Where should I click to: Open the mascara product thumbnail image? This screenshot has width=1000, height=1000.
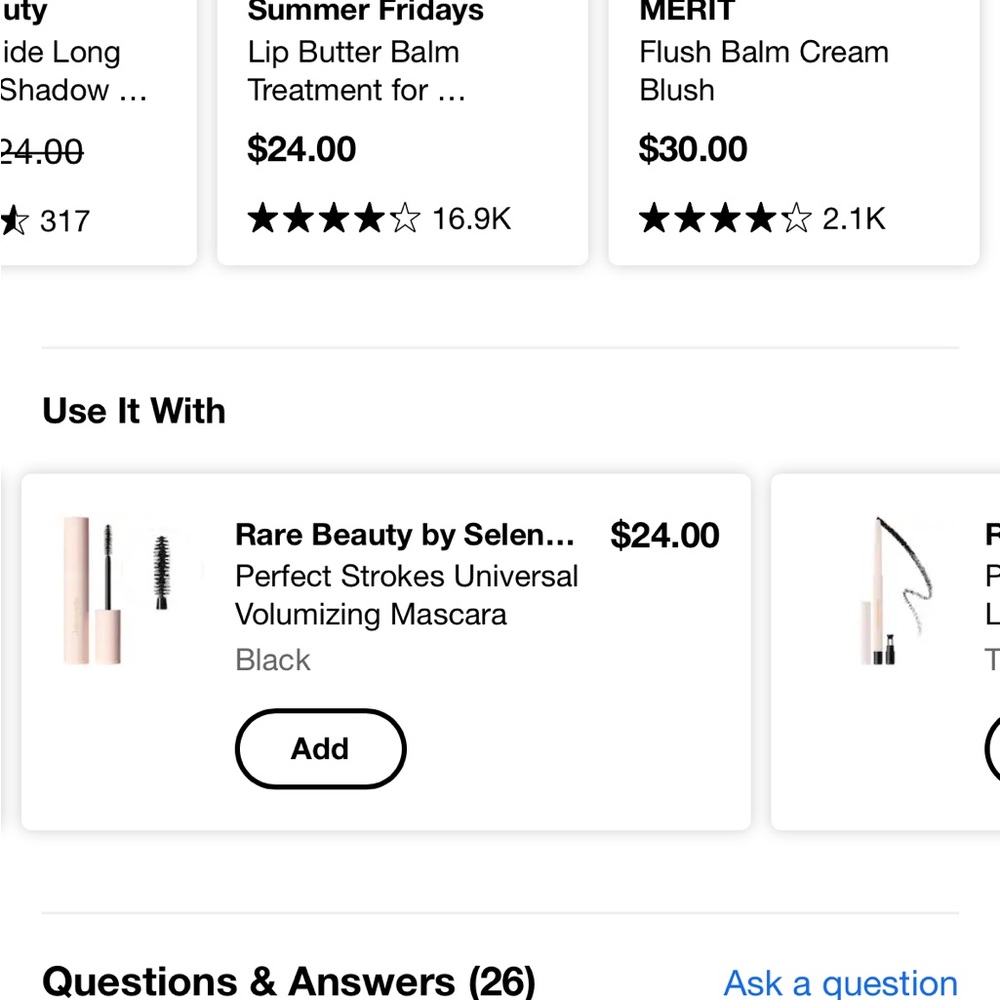click(x=124, y=591)
